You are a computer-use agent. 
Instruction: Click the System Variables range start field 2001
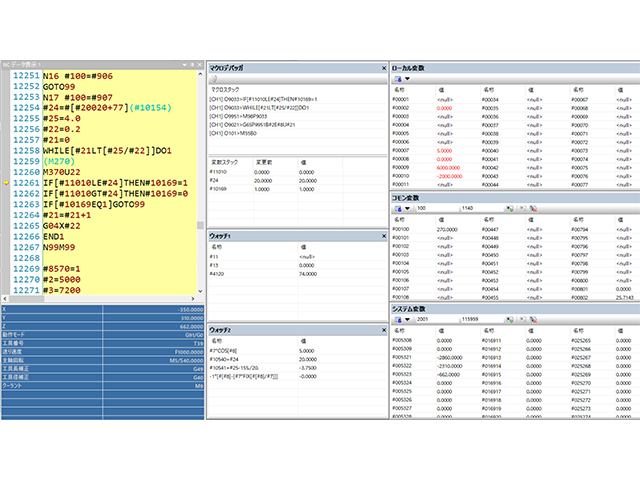click(x=437, y=319)
